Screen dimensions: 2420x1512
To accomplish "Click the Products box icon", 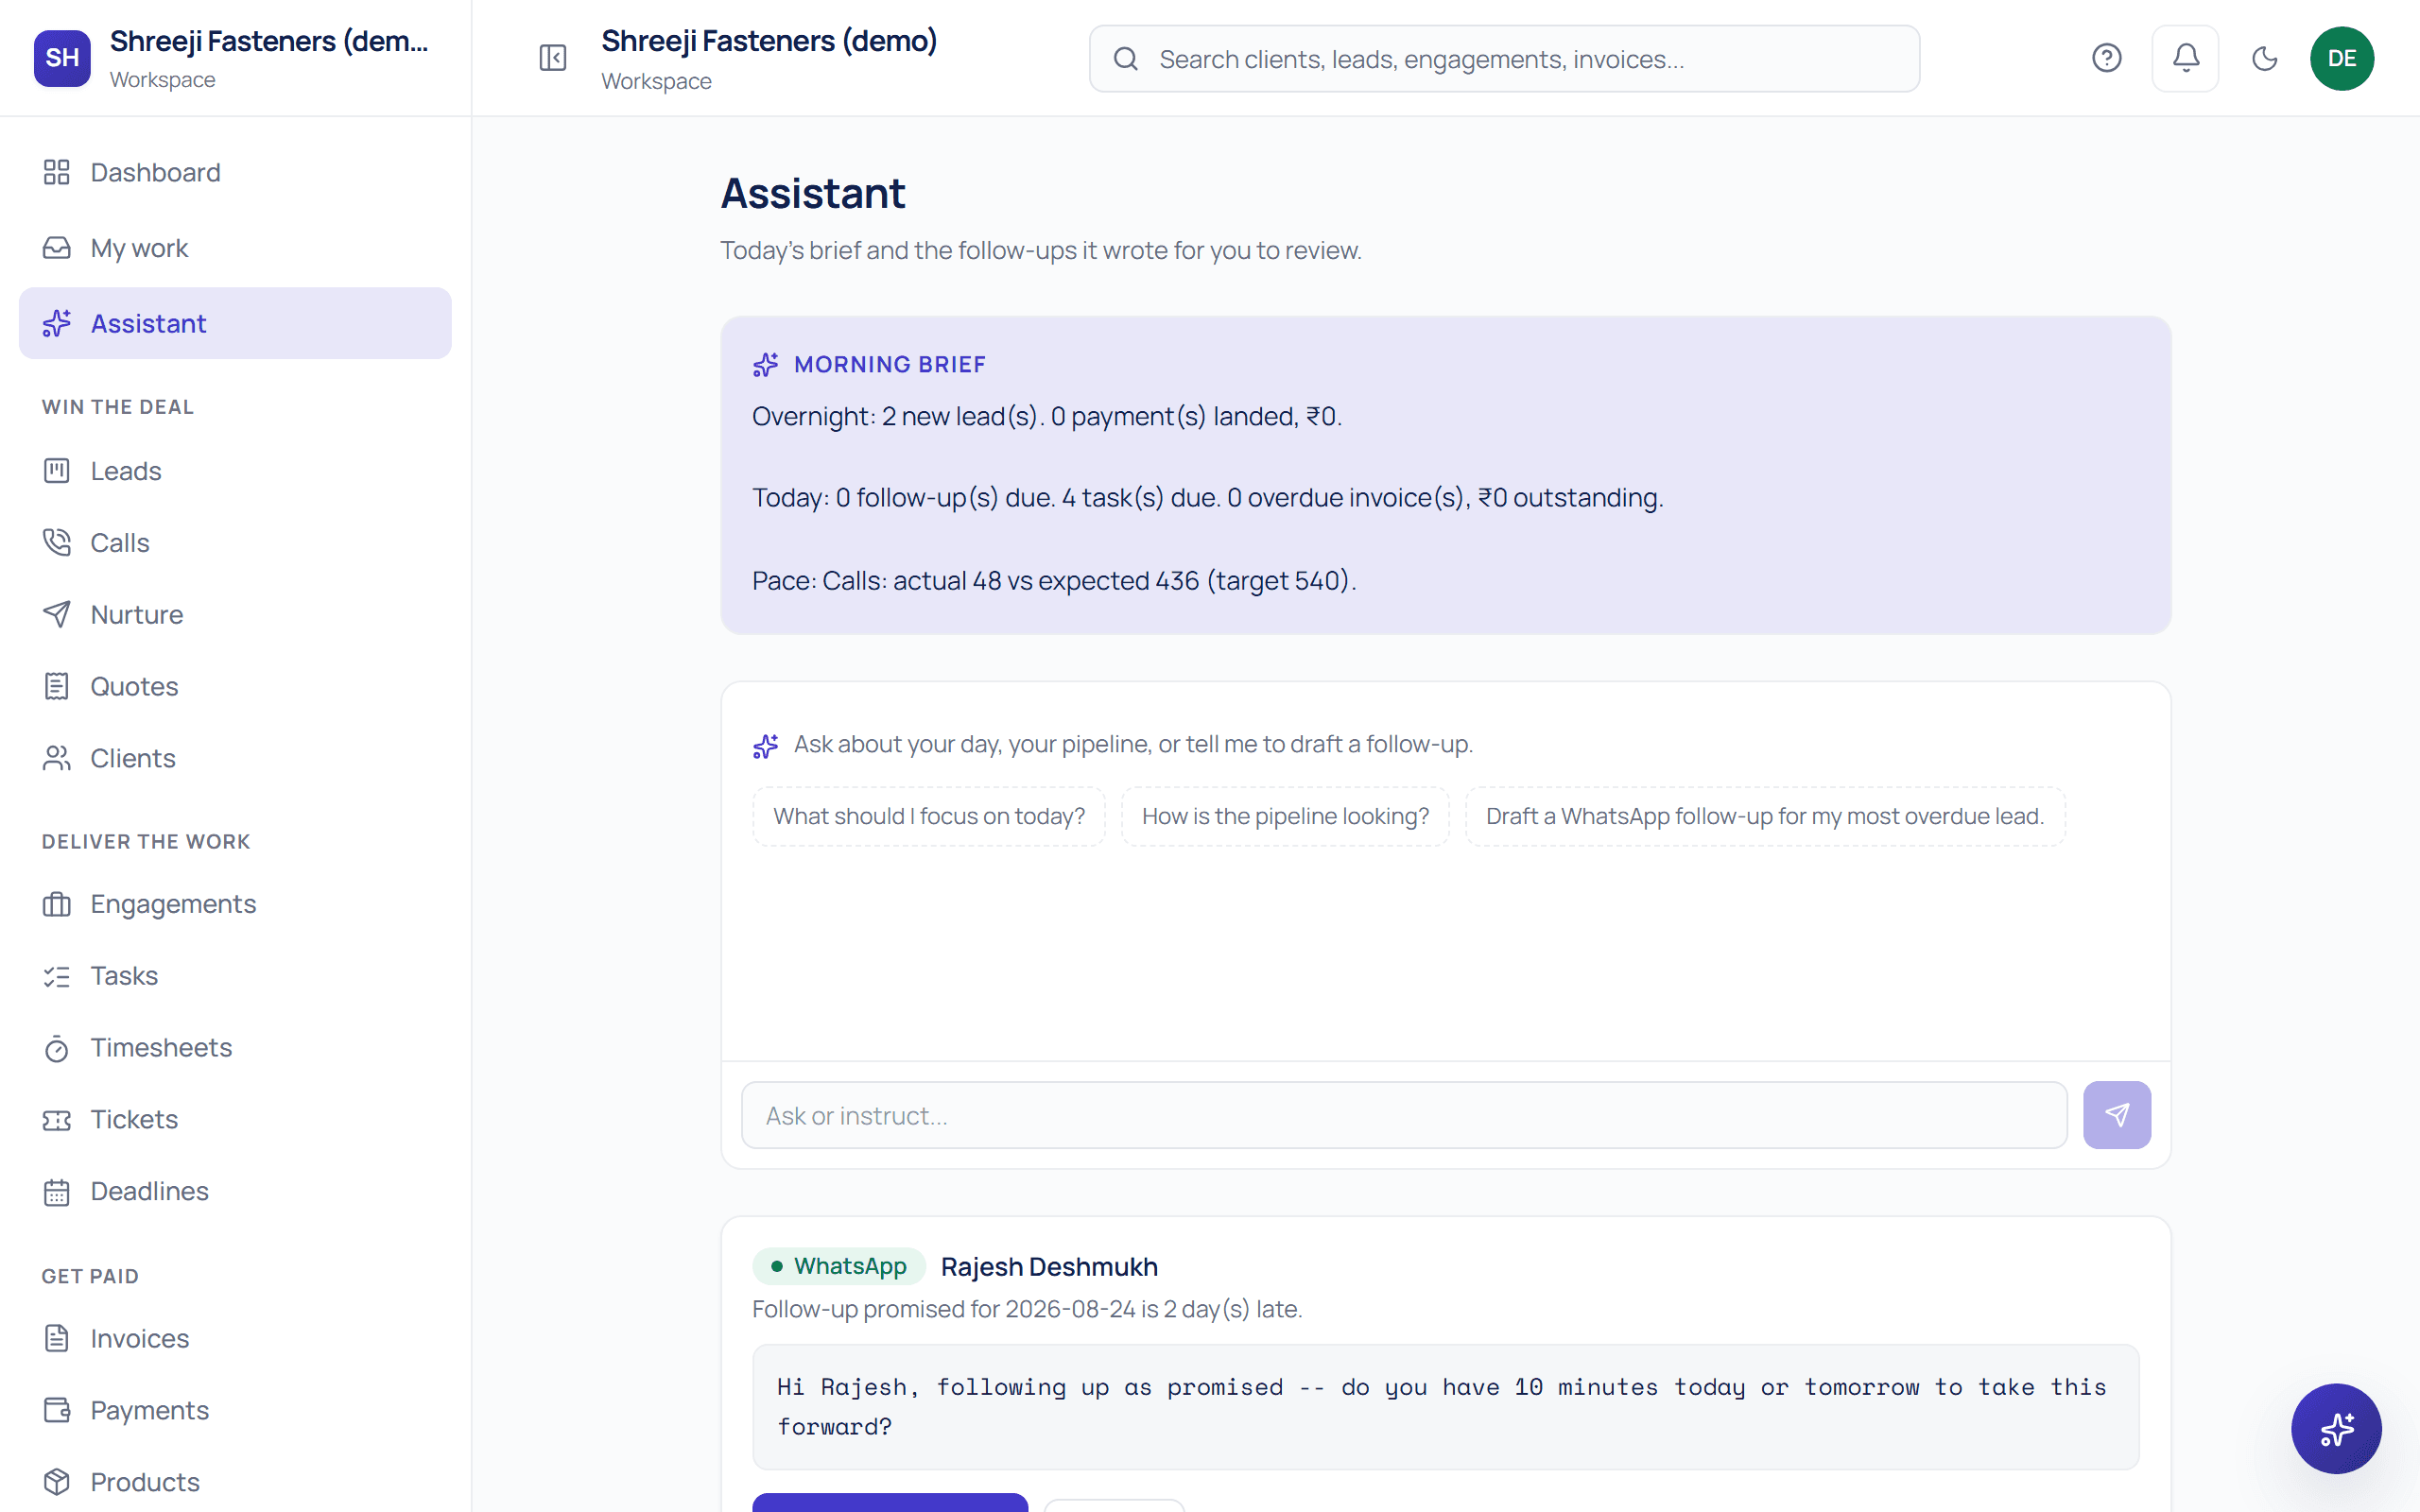I will [x=57, y=1482].
